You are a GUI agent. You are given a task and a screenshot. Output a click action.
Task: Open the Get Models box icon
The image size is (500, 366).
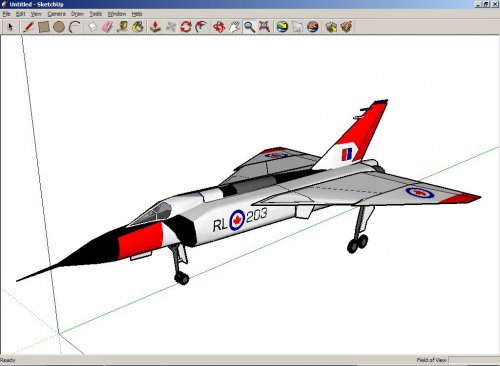(x=331, y=27)
